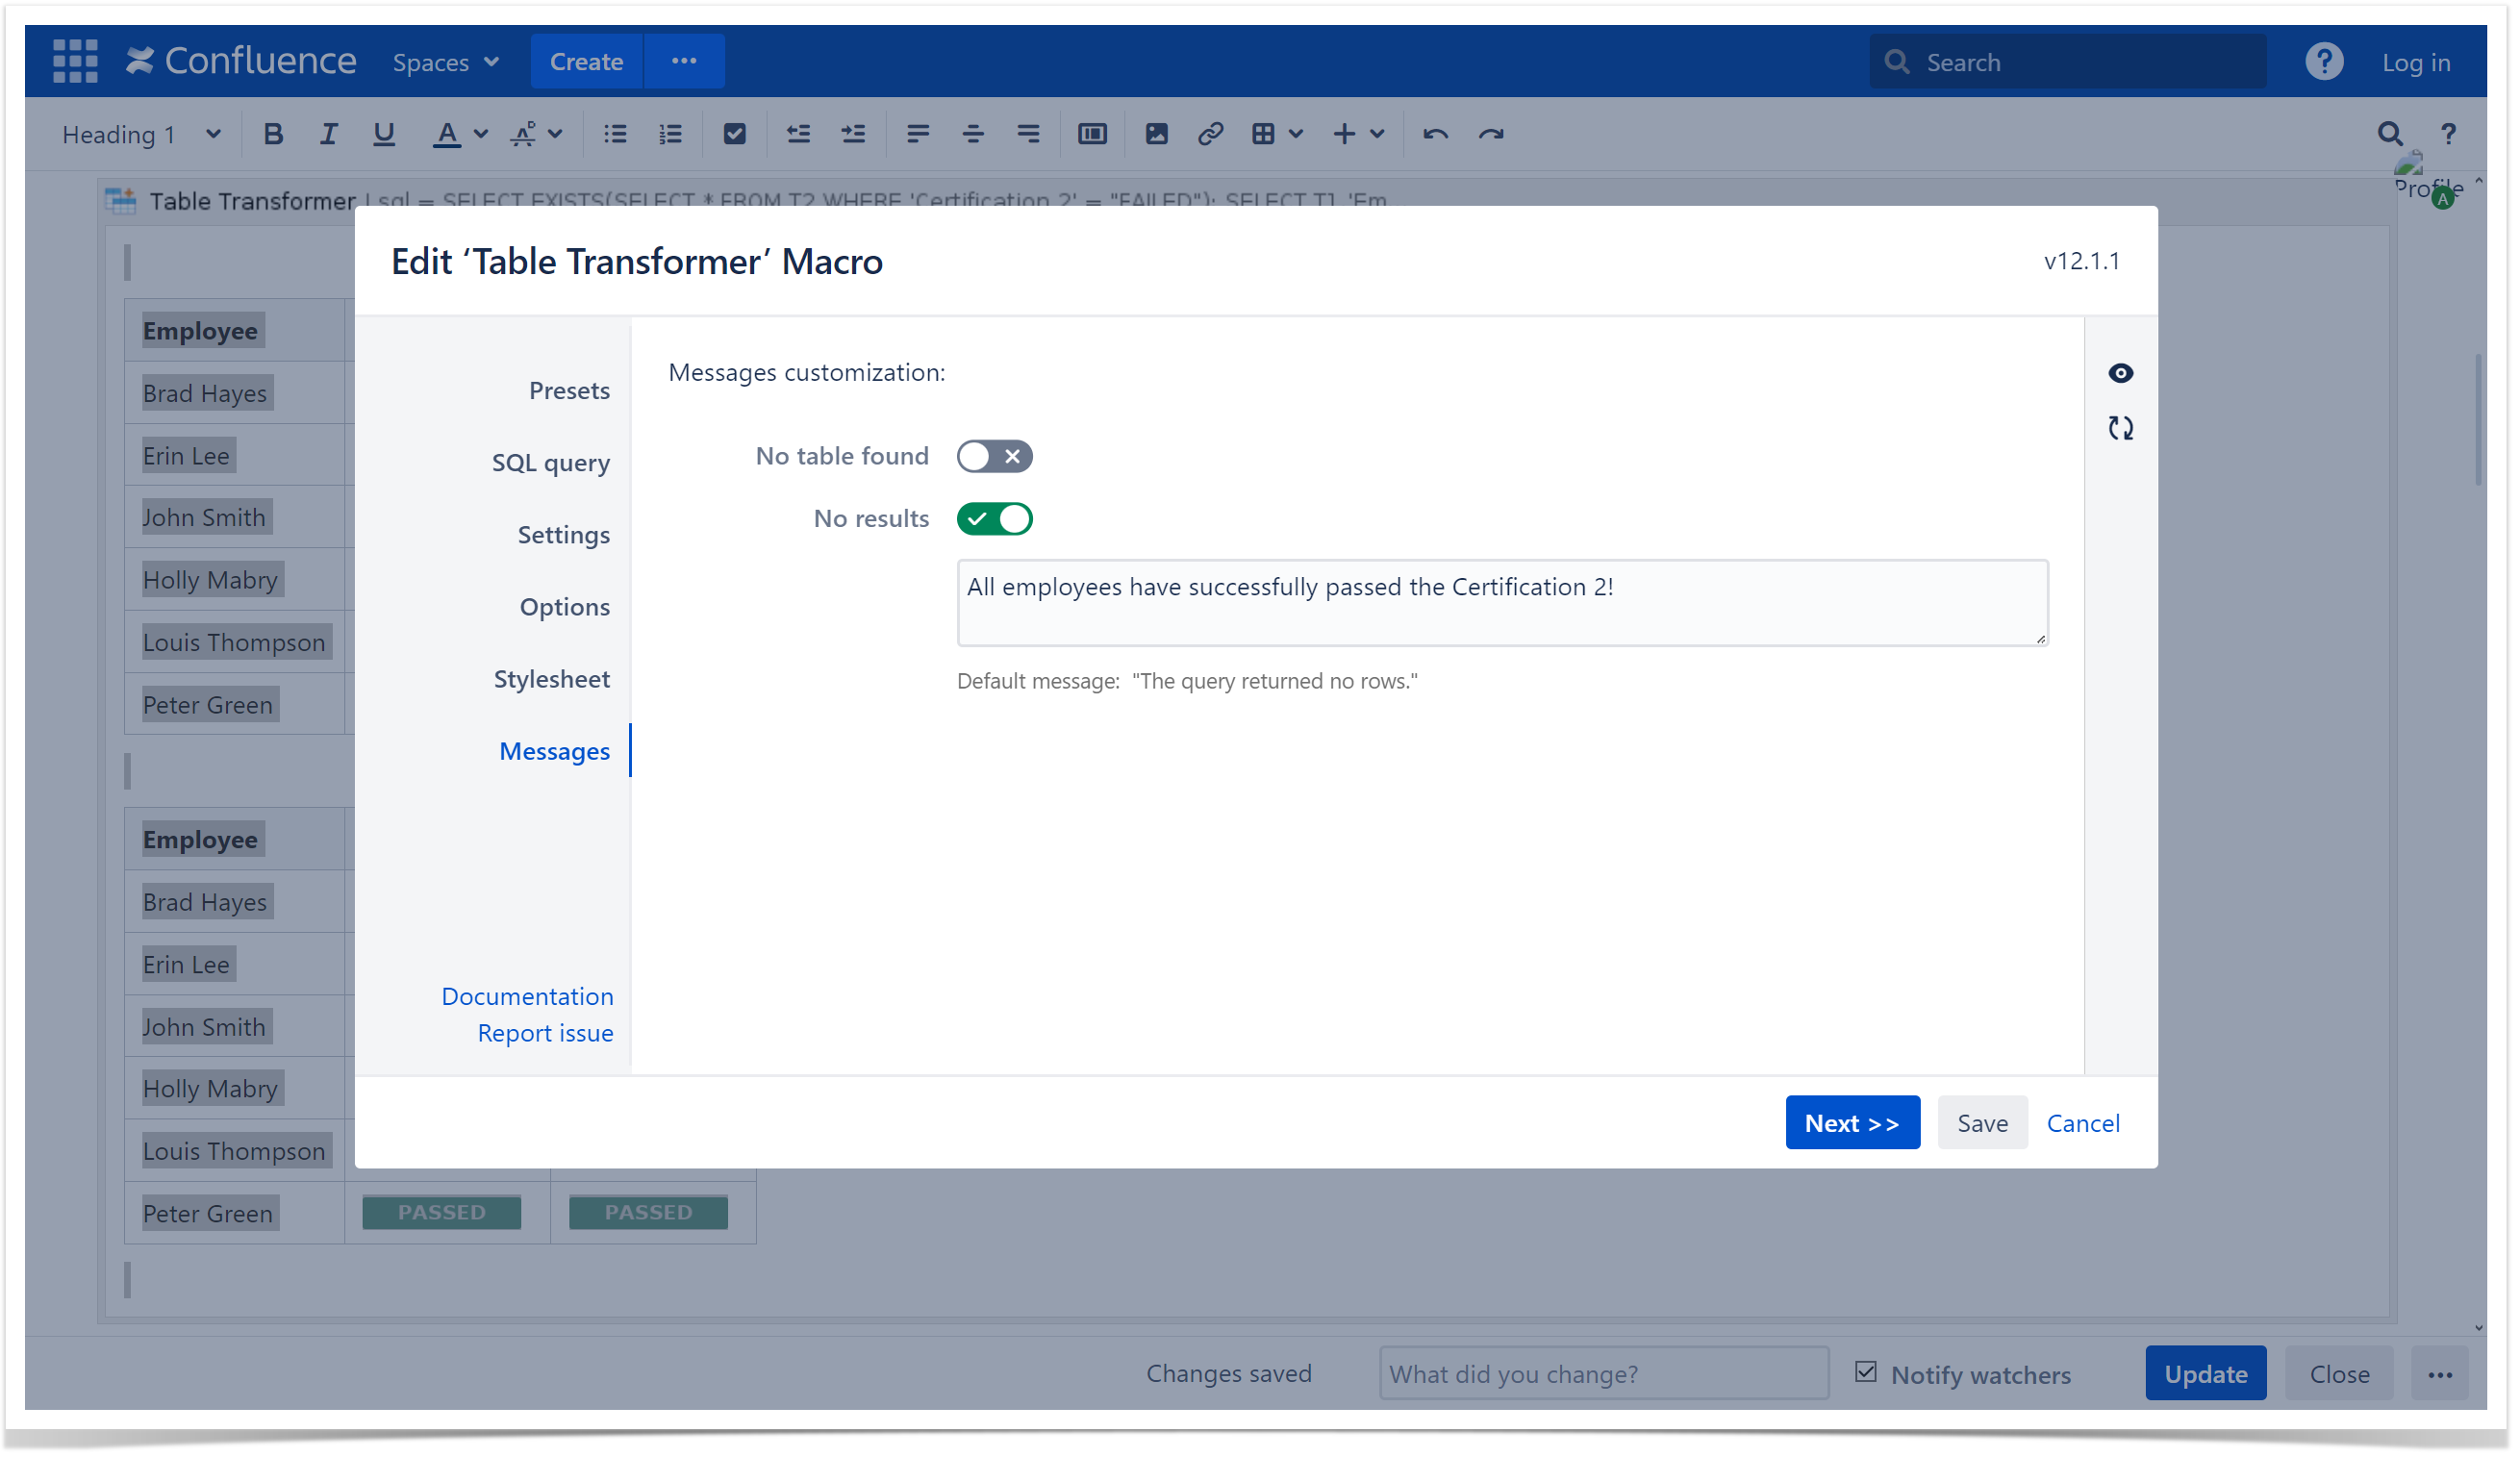Open the Confluence app switcher grid icon
Image resolution: width=2520 pixels, height=1457 pixels.
point(75,61)
